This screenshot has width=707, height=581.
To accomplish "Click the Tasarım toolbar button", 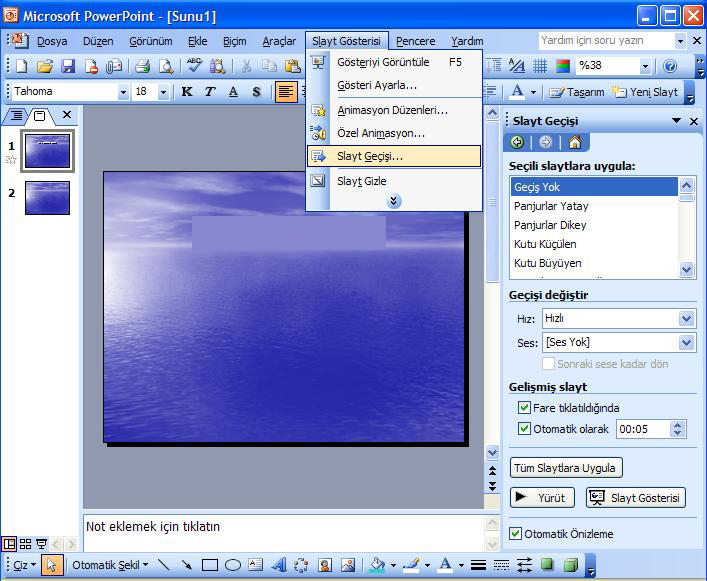I will click(x=577, y=92).
